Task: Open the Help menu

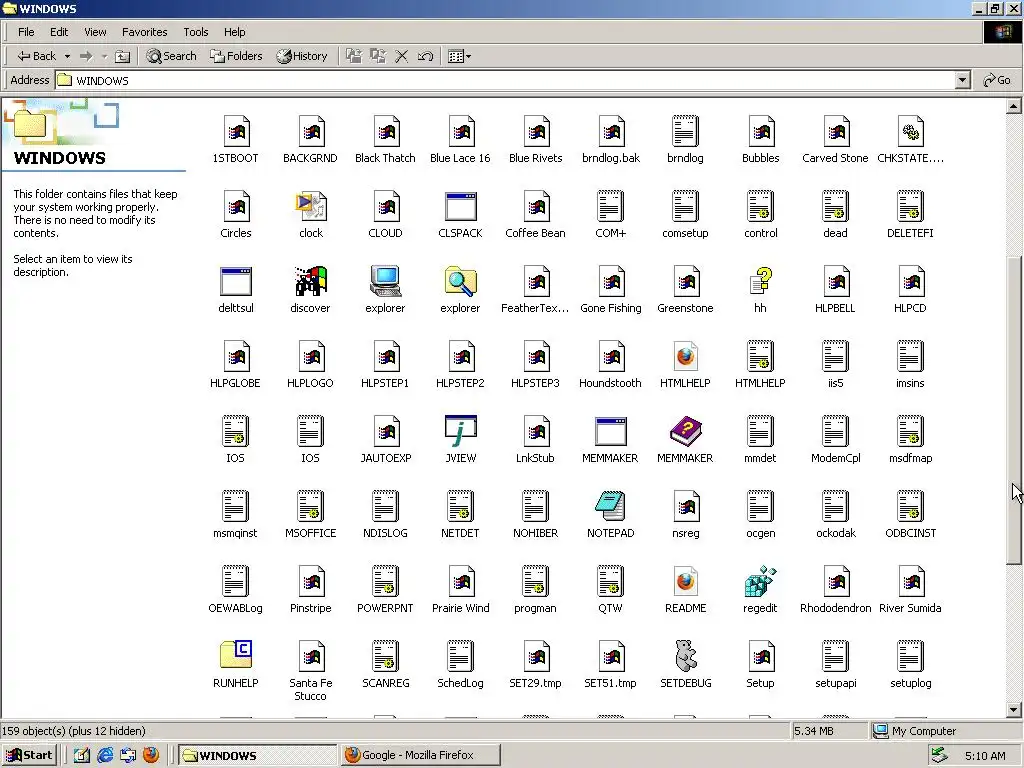Action: click(x=234, y=32)
